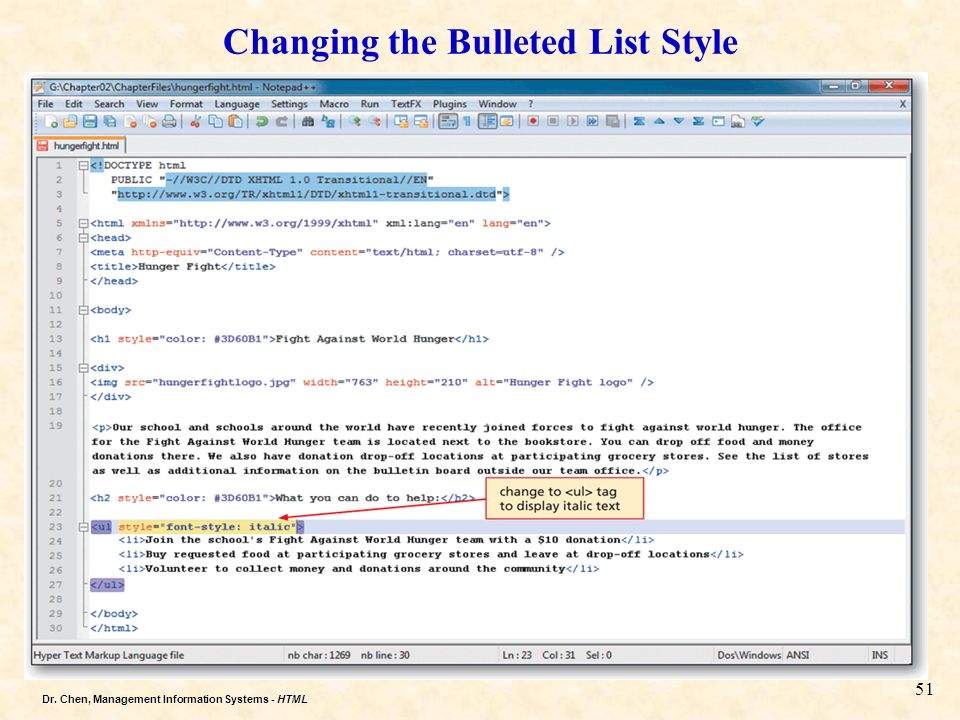
Task: Click the Open file folder icon
Action: click(x=70, y=122)
